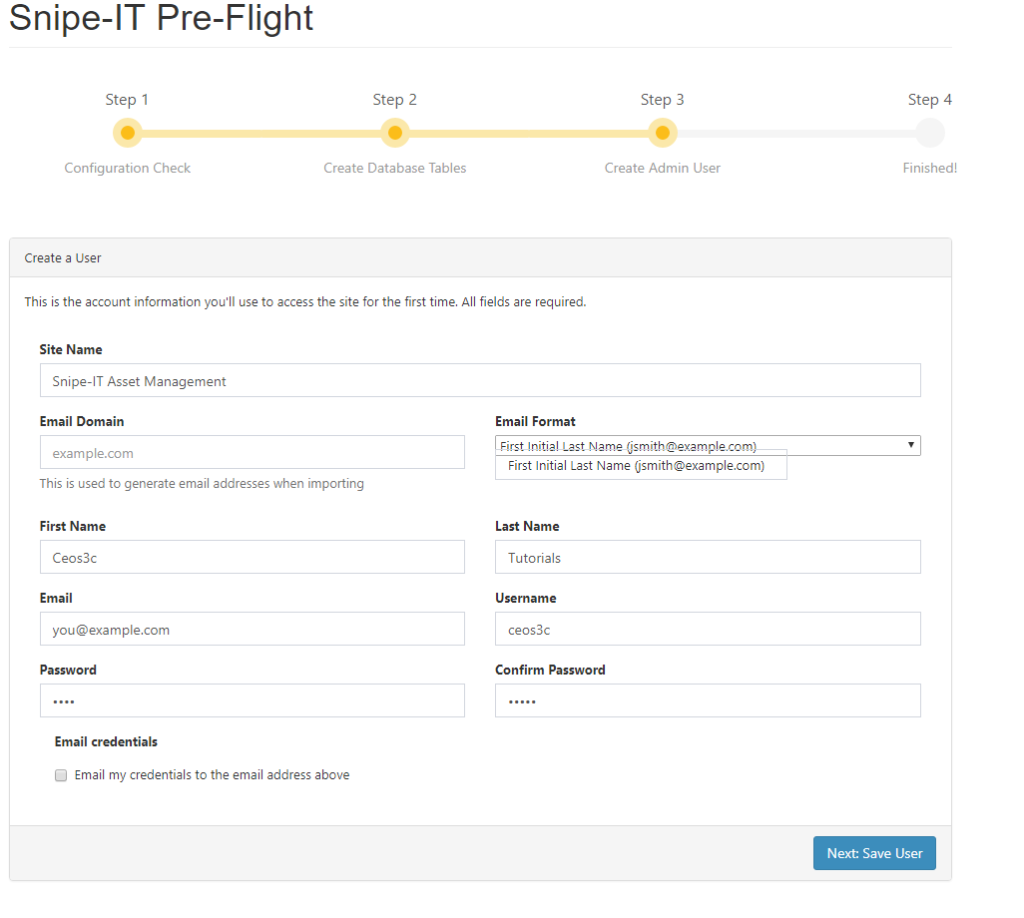The image size is (1024, 918).
Task: Click inside the Confirm Password field
Action: [x=707, y=700]
